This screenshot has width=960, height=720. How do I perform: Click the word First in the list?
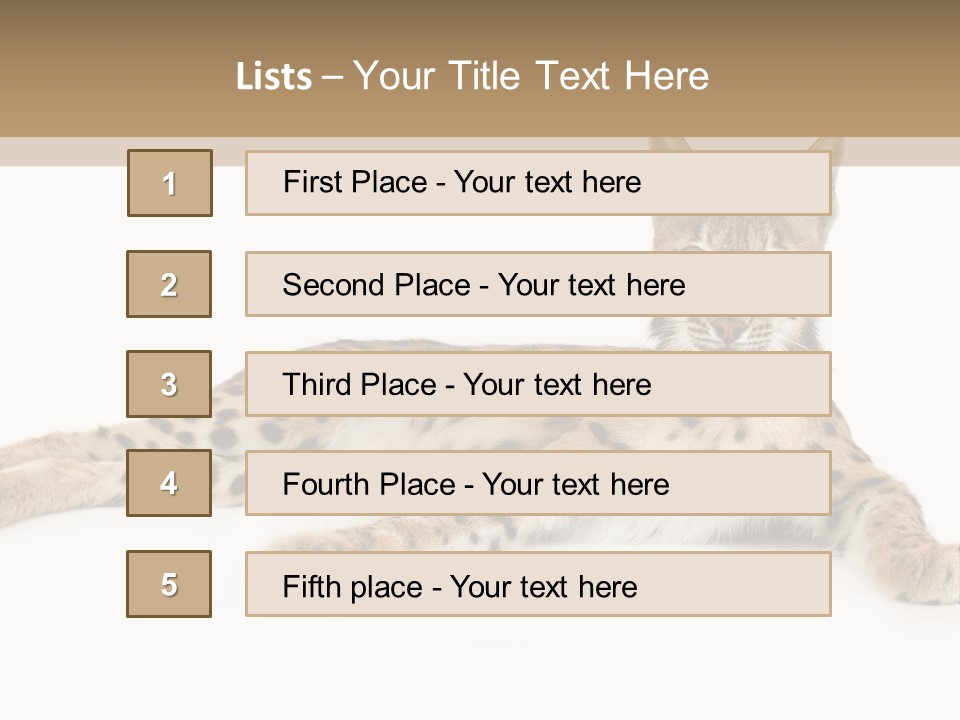click(x=311, y=182)
